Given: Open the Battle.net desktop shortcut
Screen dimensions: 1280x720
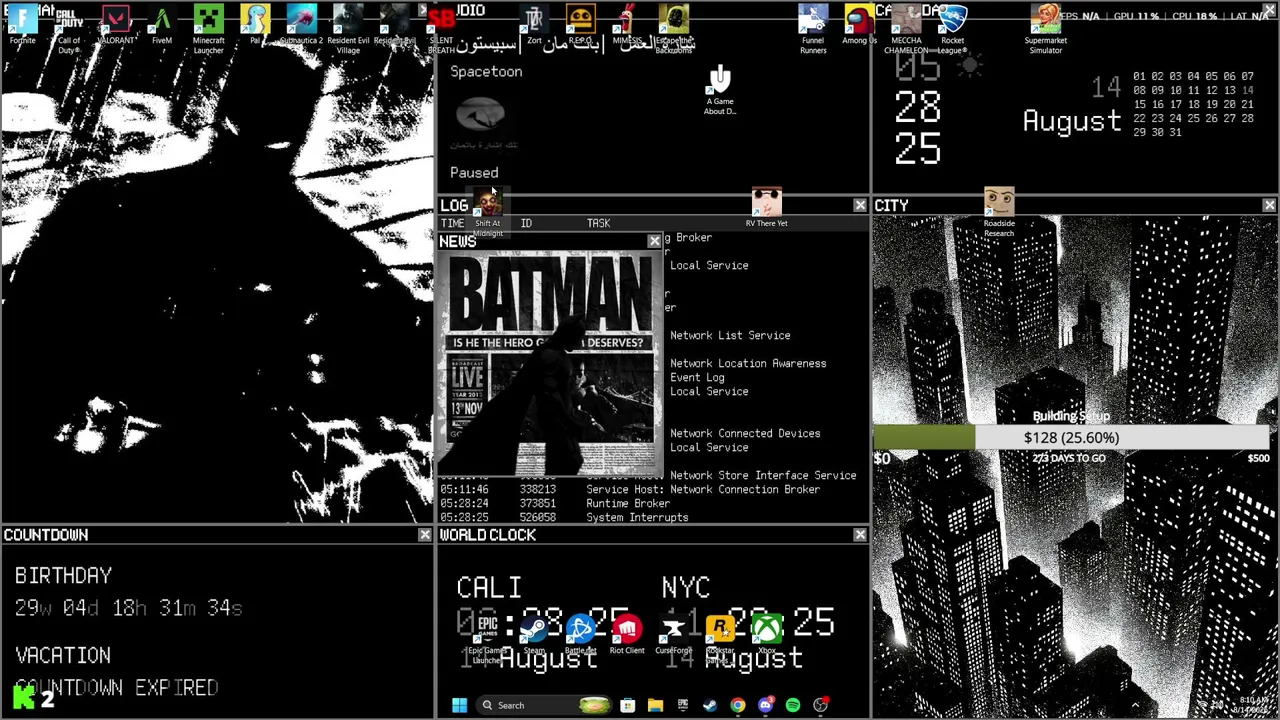Looking at the screenshot, I should point(580,635).
